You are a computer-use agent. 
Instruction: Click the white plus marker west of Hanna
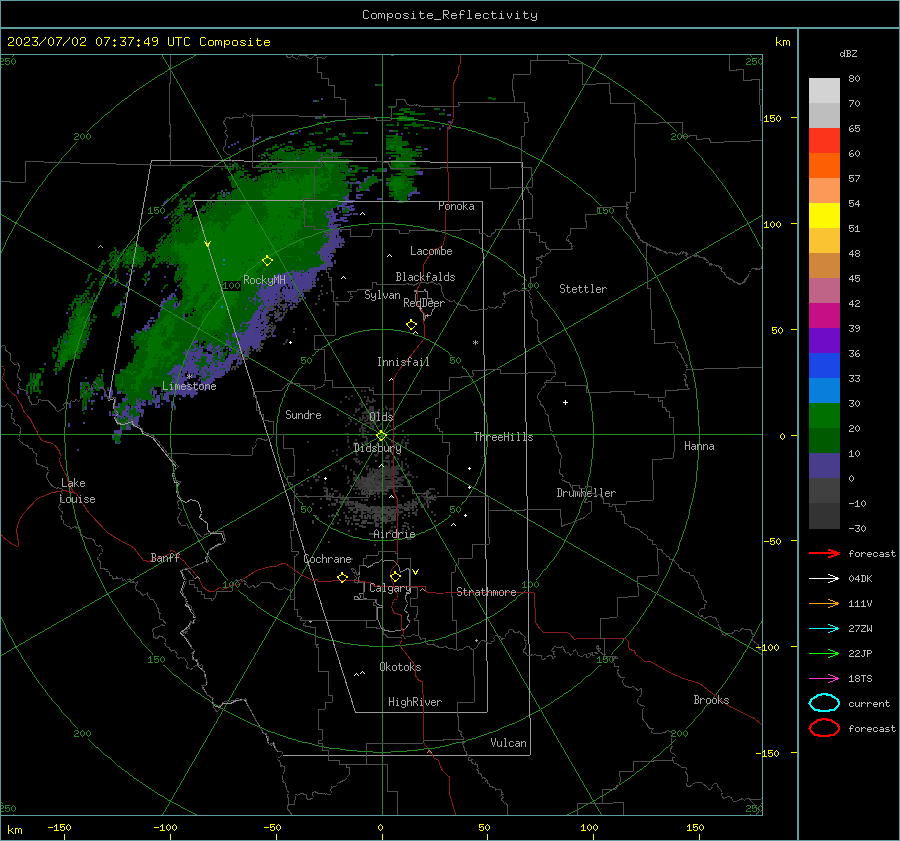pos(565,402)
